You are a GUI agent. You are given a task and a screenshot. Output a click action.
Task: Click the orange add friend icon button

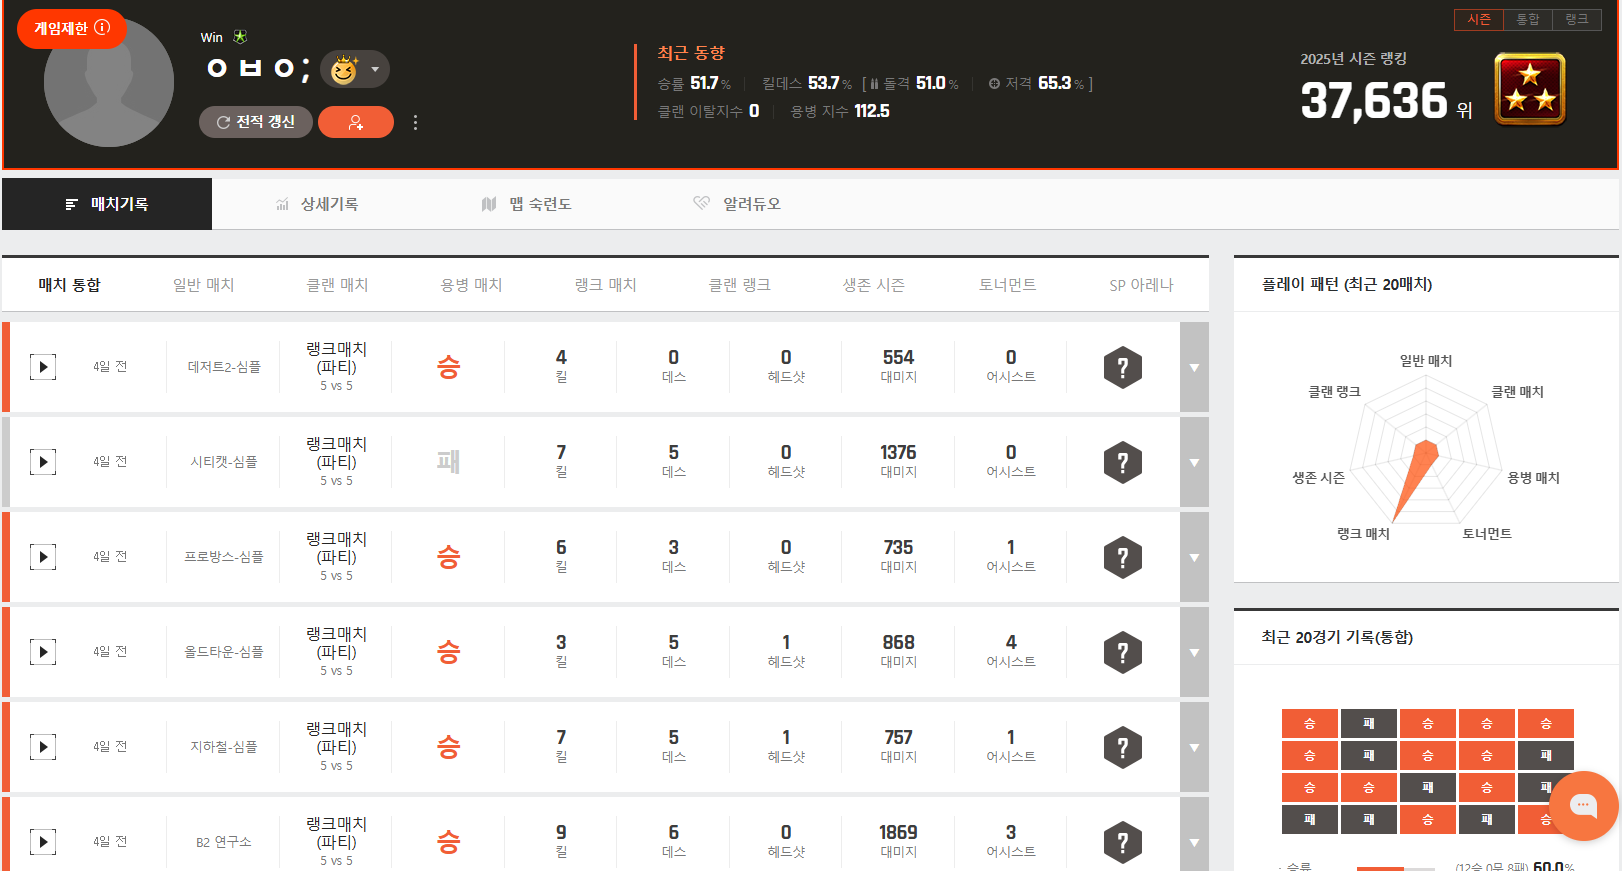coord(355,122)
